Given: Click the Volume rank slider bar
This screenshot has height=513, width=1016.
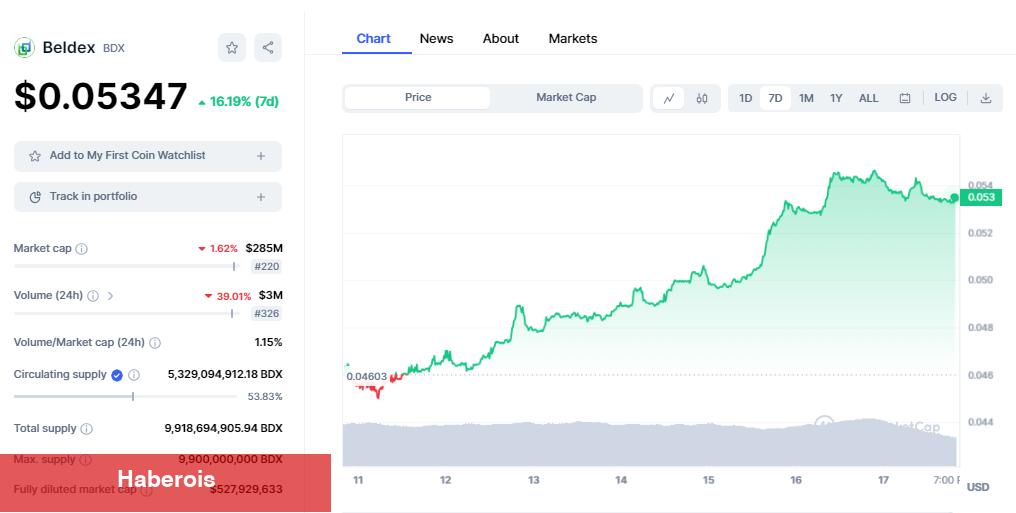Looking at the screenshot, I should click(x=126, y=314).
